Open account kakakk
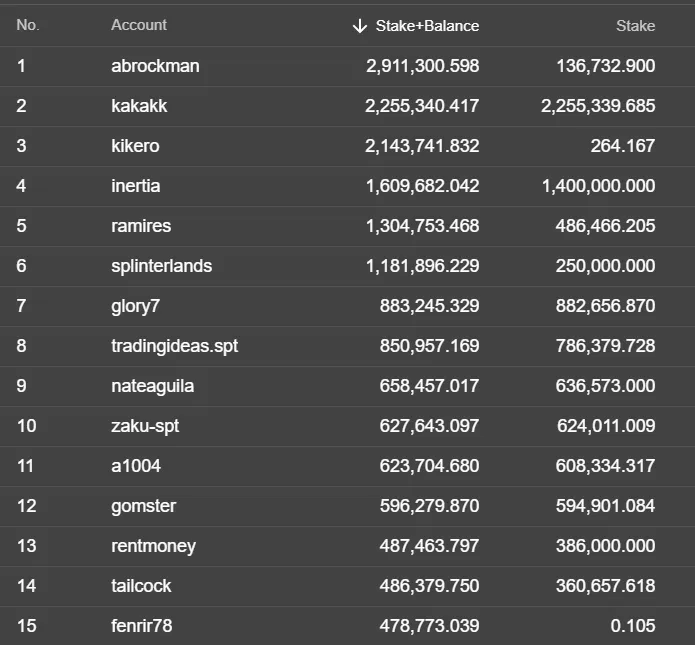Viewport: 695px width, 645px height. tap(139, 106)
